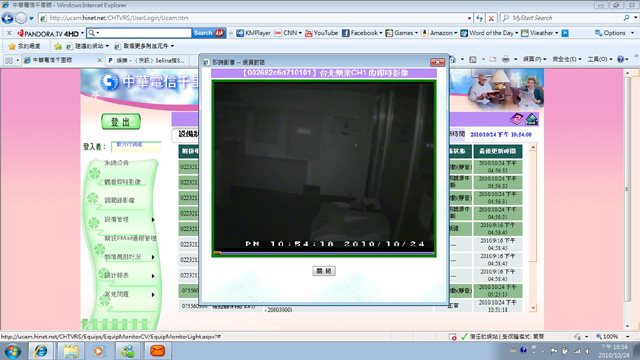The height and width of the screenshot is (360, 640).
Task: Click the green home icon on the webpage
Action: (531, 119)
